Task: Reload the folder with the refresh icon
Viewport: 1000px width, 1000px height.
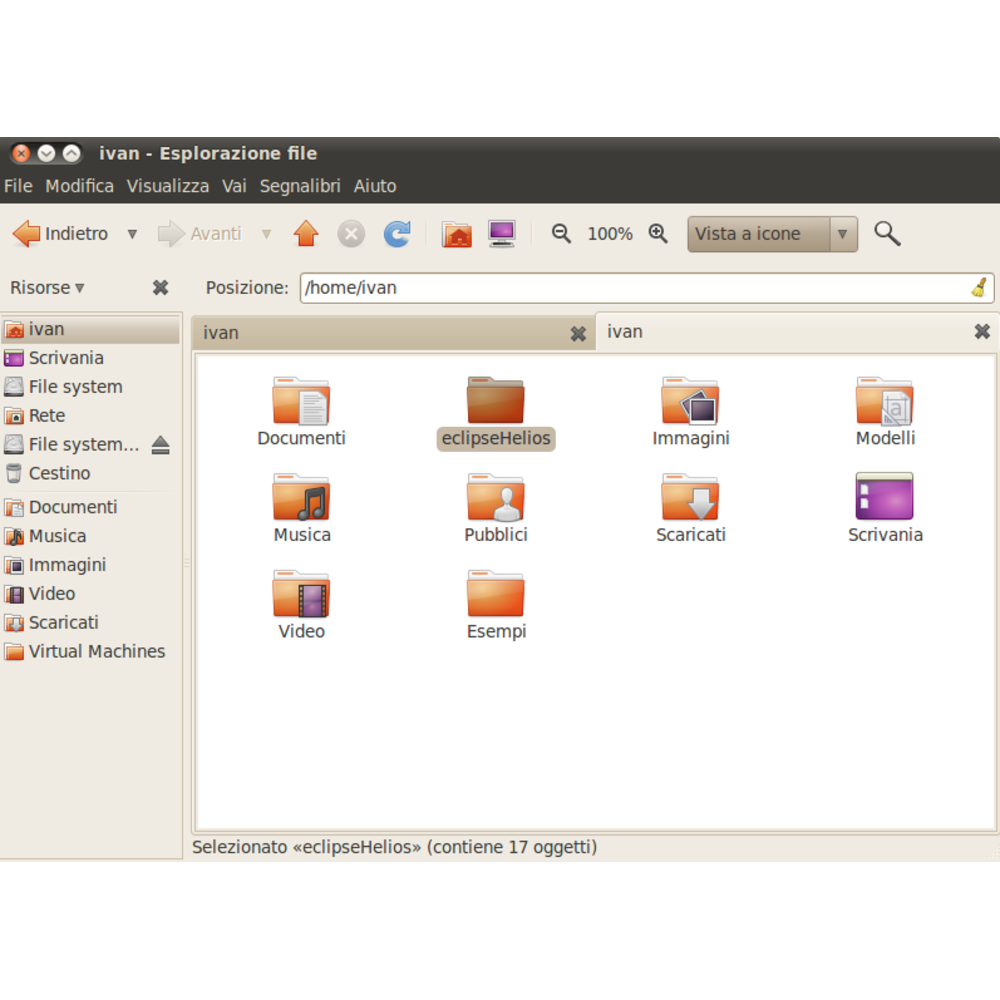Action: pos(397,234)
